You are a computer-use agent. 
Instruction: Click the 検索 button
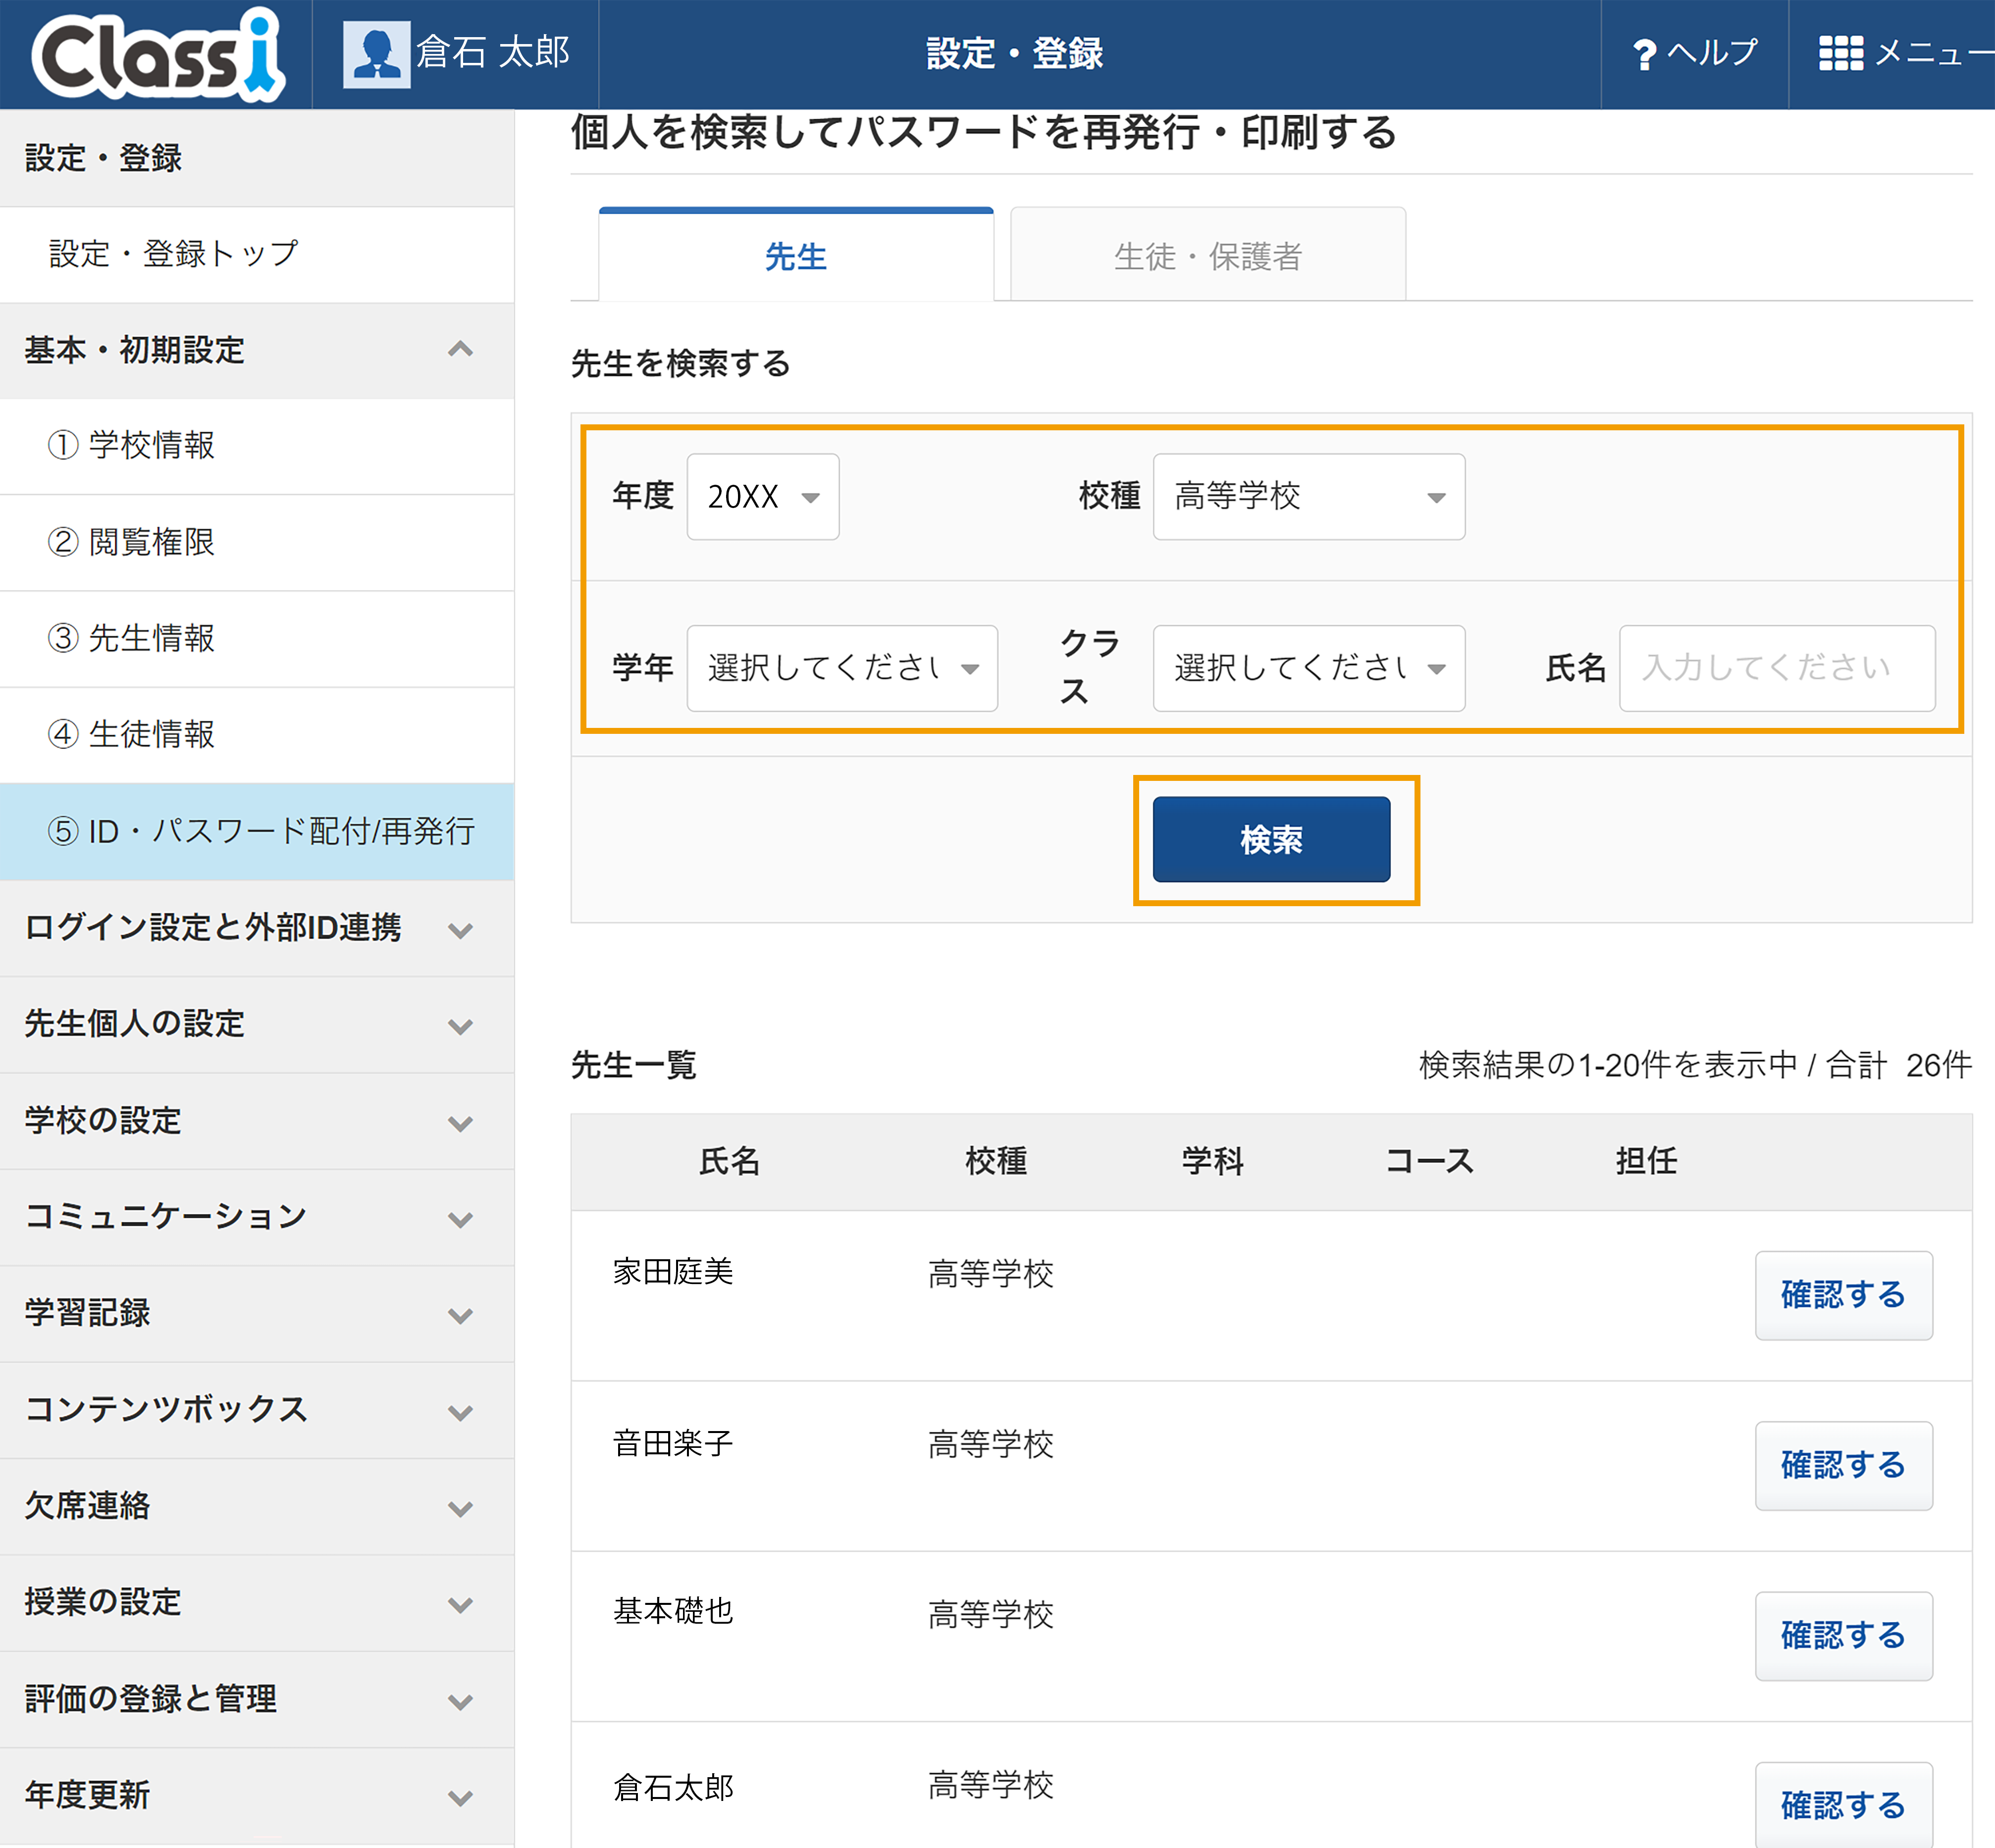(1271, 839)
